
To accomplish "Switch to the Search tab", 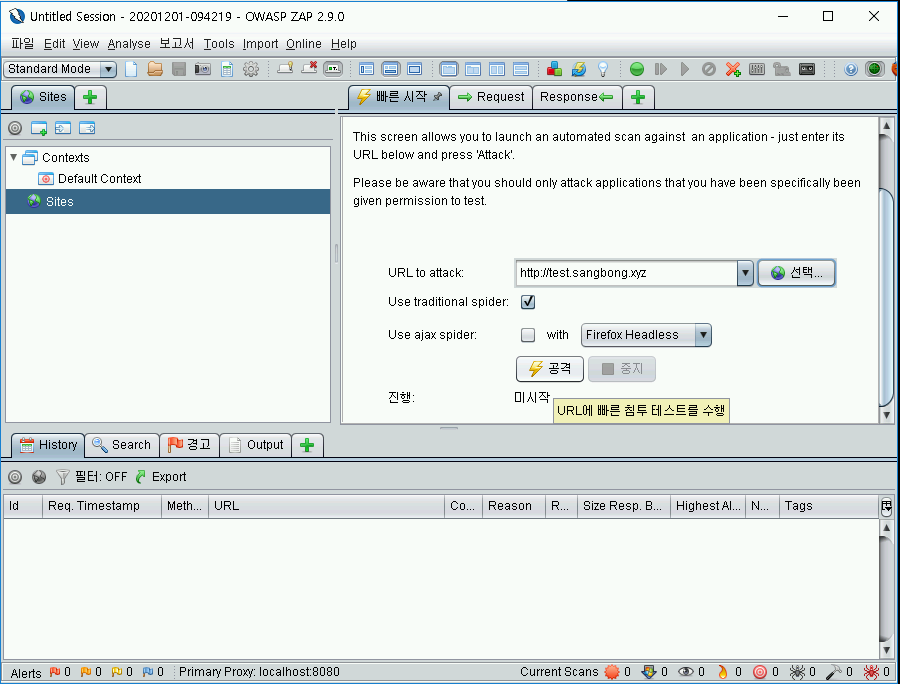I will click(122, 445).
